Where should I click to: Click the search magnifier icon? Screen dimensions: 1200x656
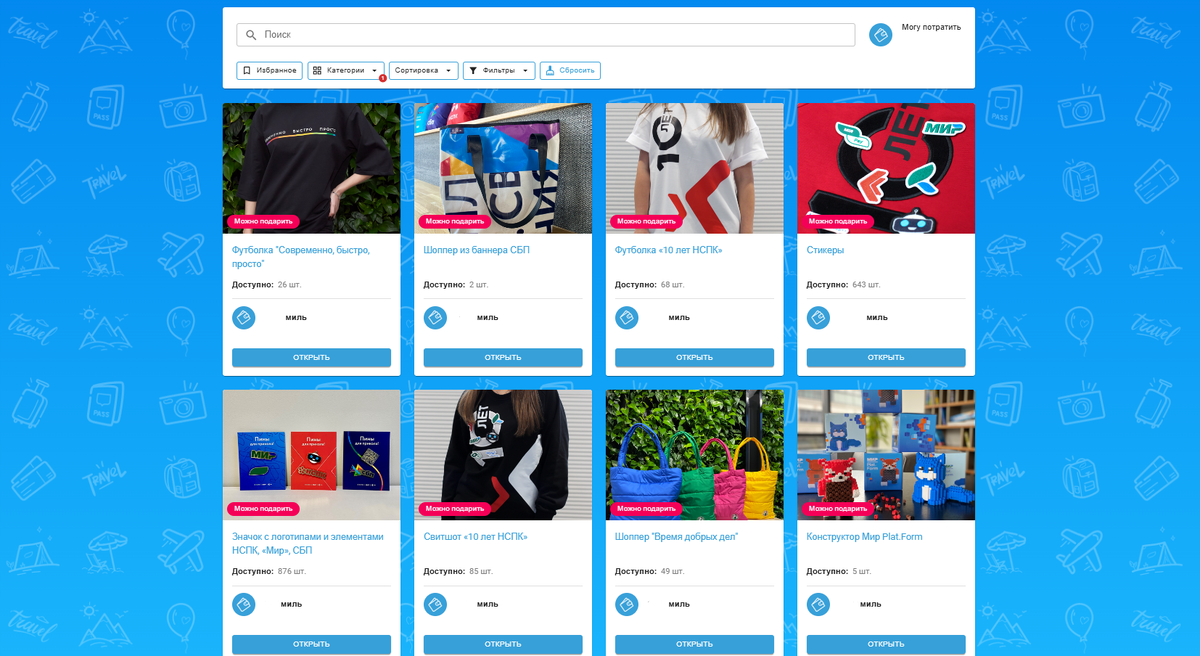[249, 35]
